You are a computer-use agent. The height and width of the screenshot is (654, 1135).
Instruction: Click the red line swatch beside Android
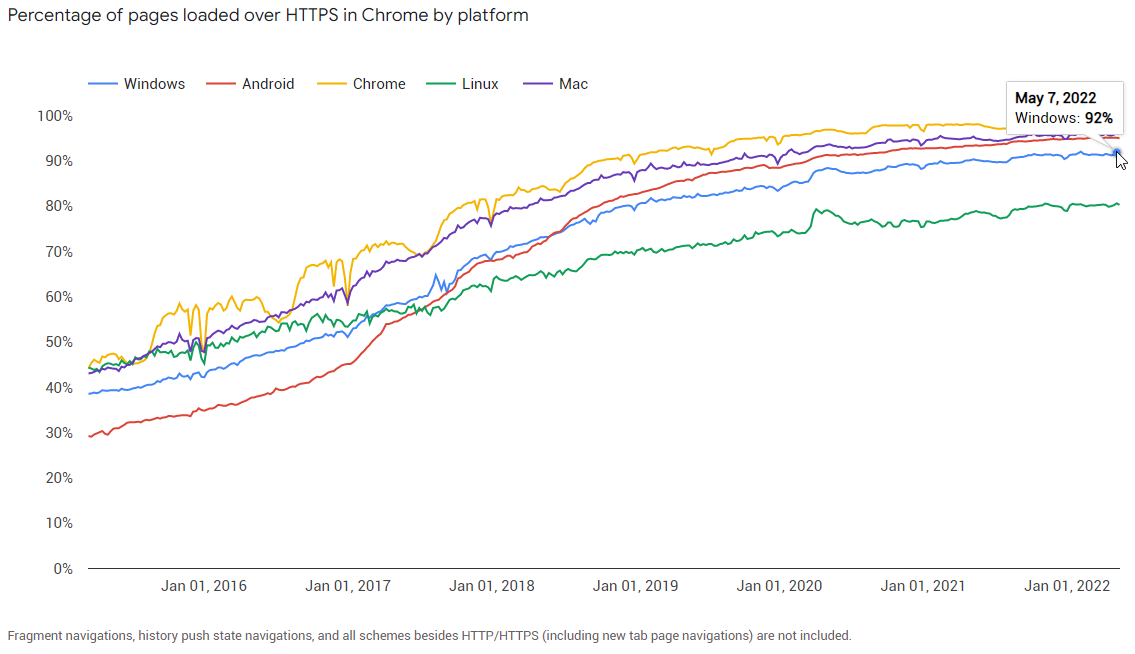pyautogui.click(x=220, y=84)
